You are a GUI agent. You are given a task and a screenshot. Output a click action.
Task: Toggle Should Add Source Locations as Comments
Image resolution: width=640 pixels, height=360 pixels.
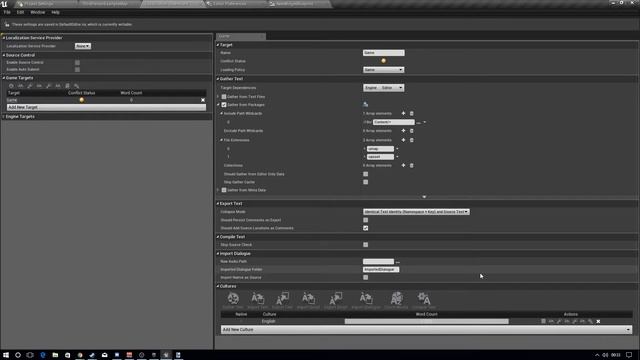(366, 228)
